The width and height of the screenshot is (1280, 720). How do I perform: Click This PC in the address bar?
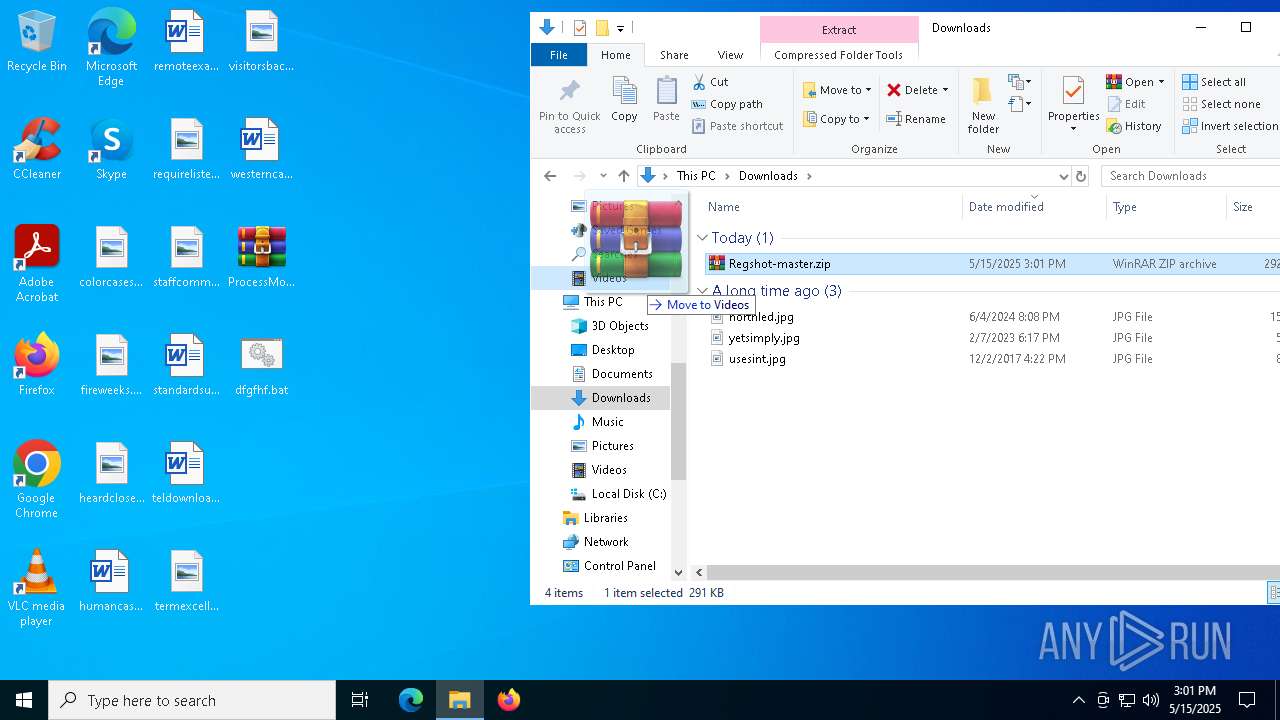696,176
